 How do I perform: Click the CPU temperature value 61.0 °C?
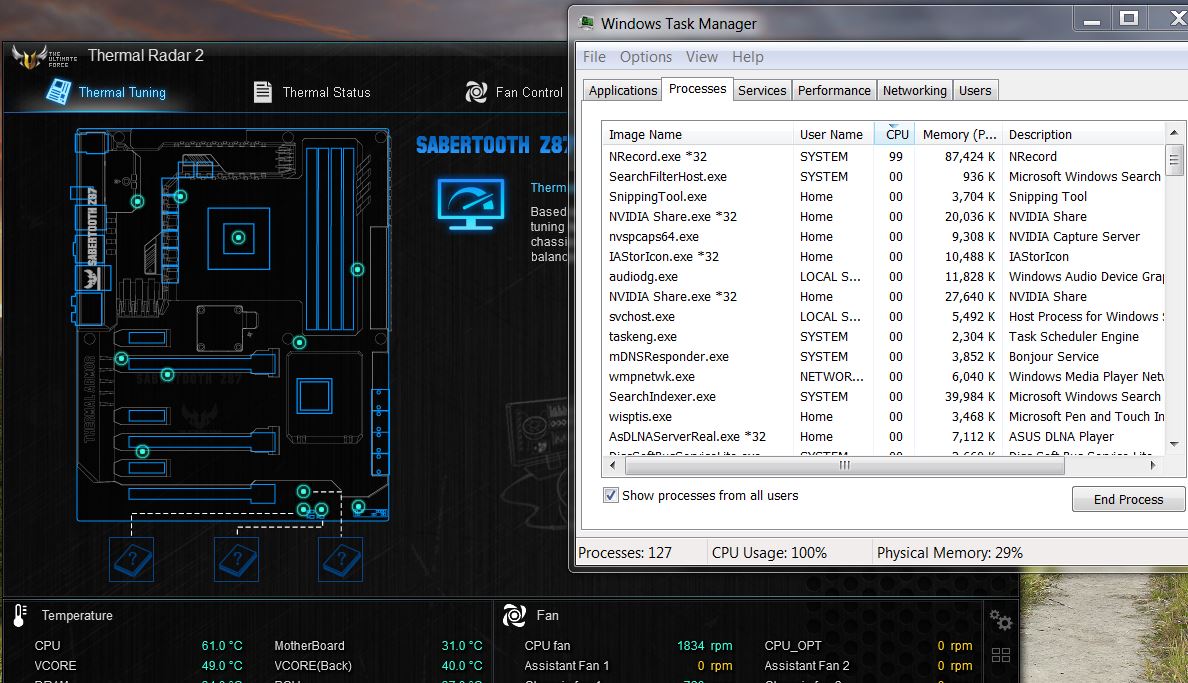point(222,646)
